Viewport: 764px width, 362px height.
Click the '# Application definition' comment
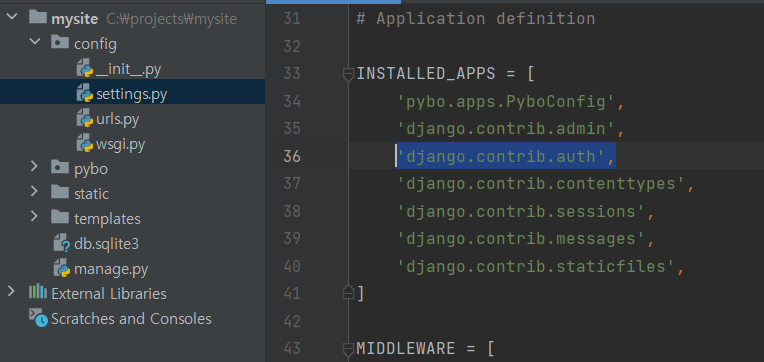tap(476, 19)
